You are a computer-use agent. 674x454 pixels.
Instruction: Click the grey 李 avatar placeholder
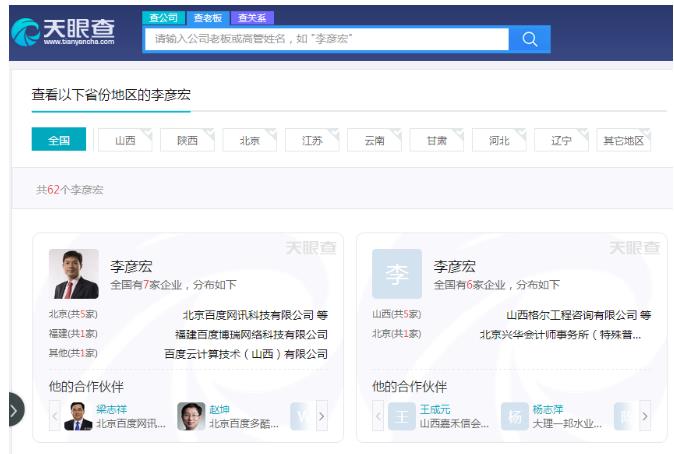coord(397,274)
